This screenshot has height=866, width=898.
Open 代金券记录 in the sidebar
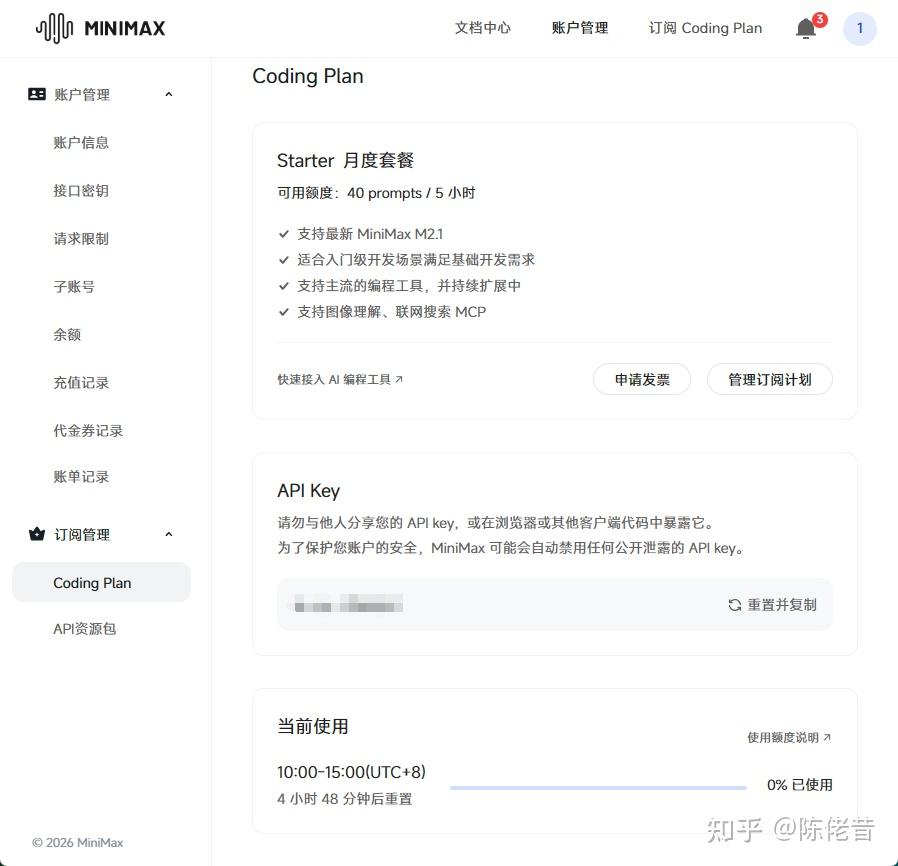click(x=88, y=431)
